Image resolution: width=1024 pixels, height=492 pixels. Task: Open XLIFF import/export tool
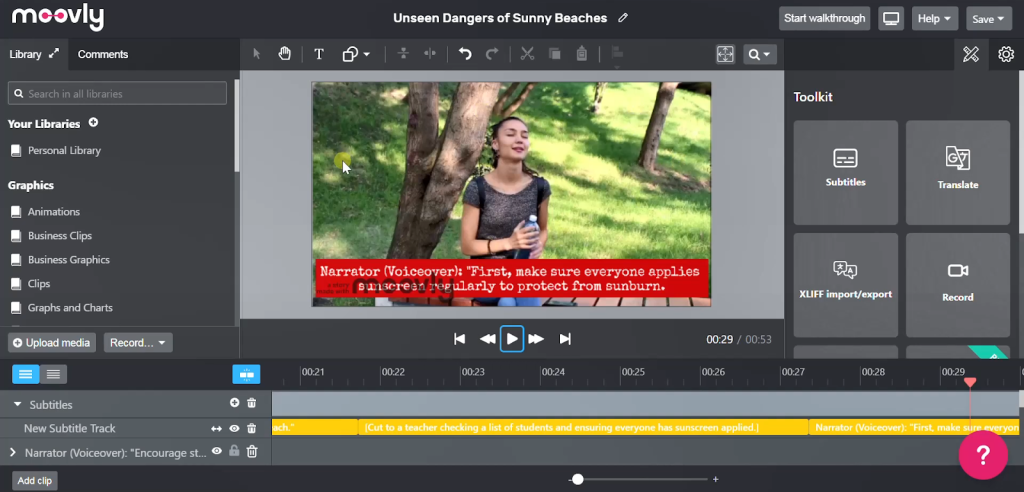click(845, 284)
